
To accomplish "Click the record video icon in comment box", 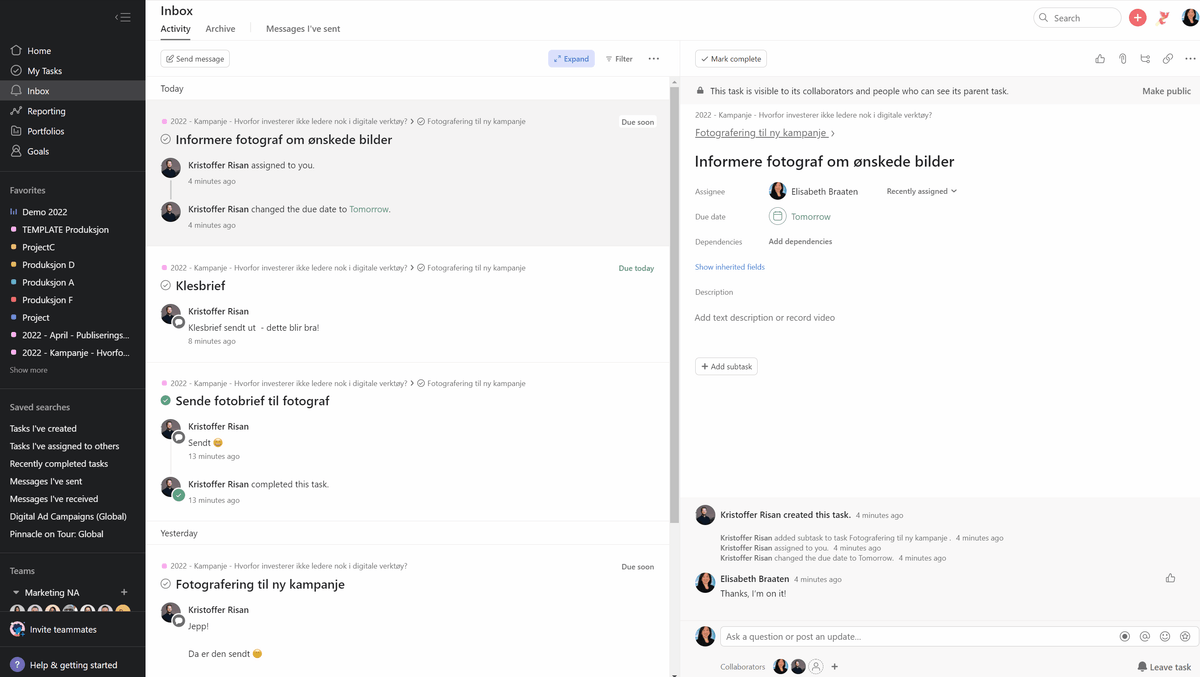I will pyautogui.click(x=1124, y=636).
